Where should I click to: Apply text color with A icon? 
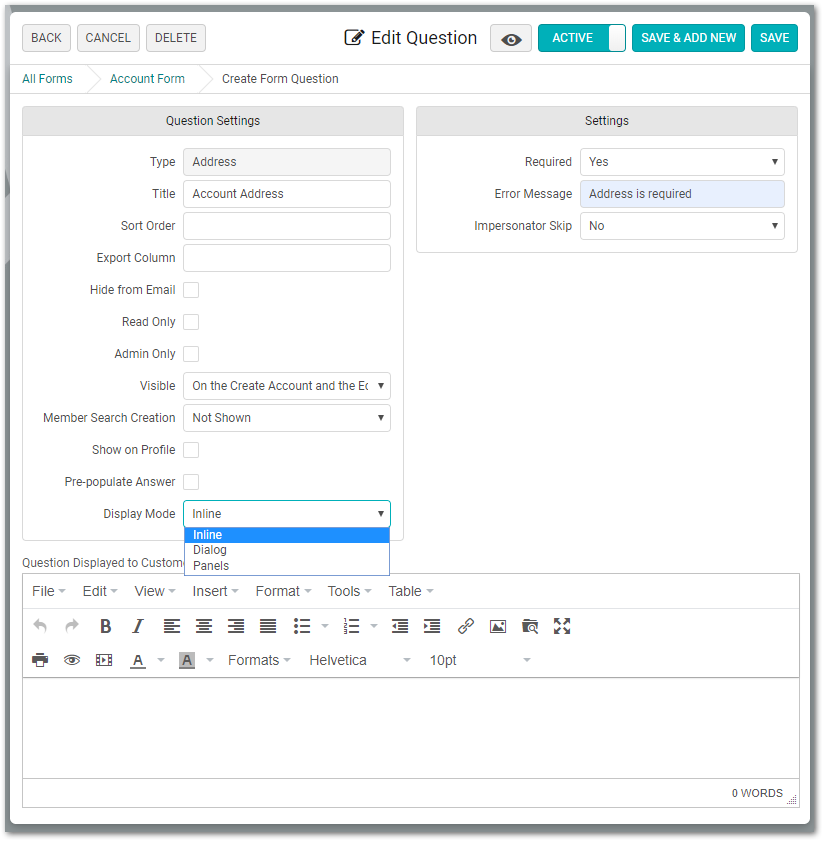click(x=138, y=660)
